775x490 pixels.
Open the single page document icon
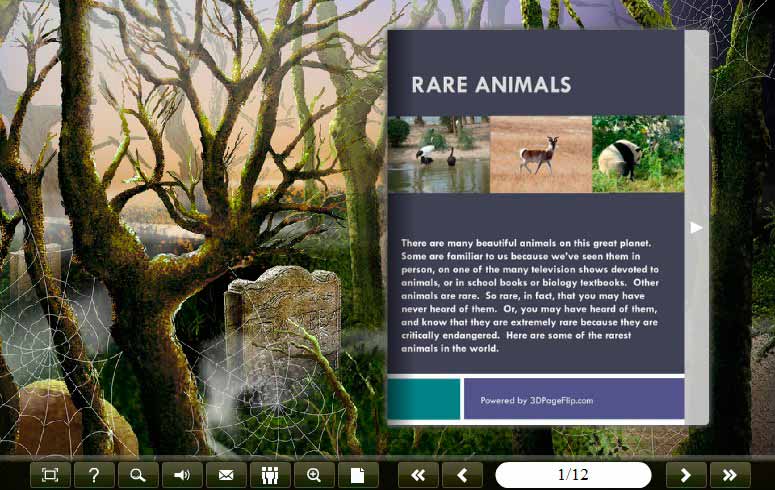(358, 475)
